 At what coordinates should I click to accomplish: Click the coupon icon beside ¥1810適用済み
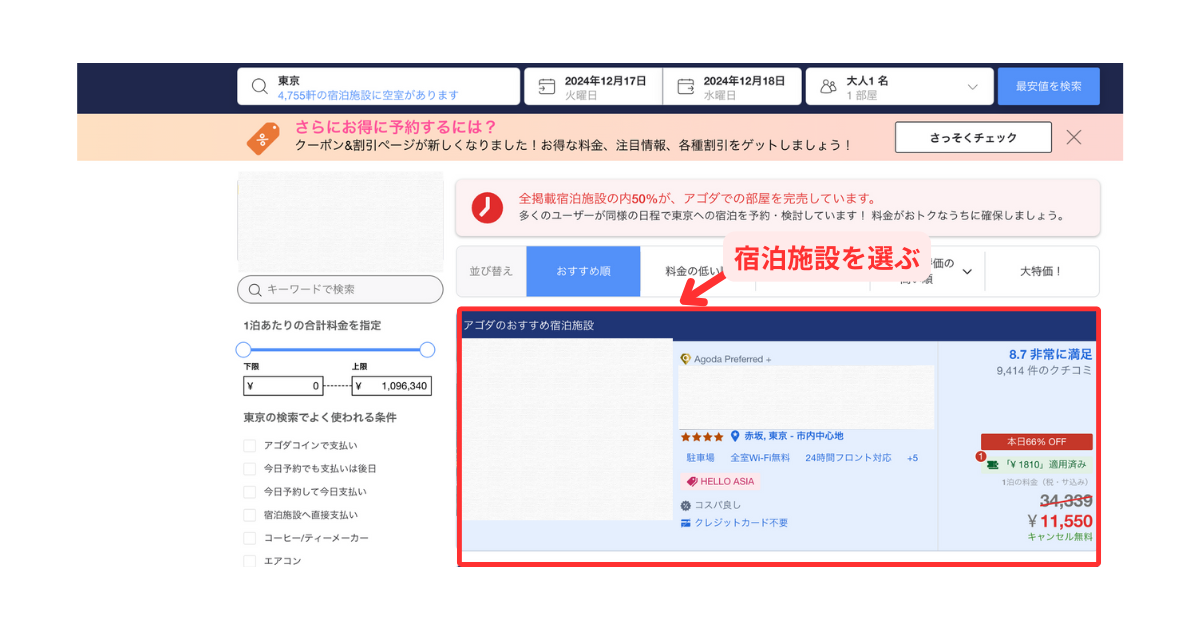(993, 464)
